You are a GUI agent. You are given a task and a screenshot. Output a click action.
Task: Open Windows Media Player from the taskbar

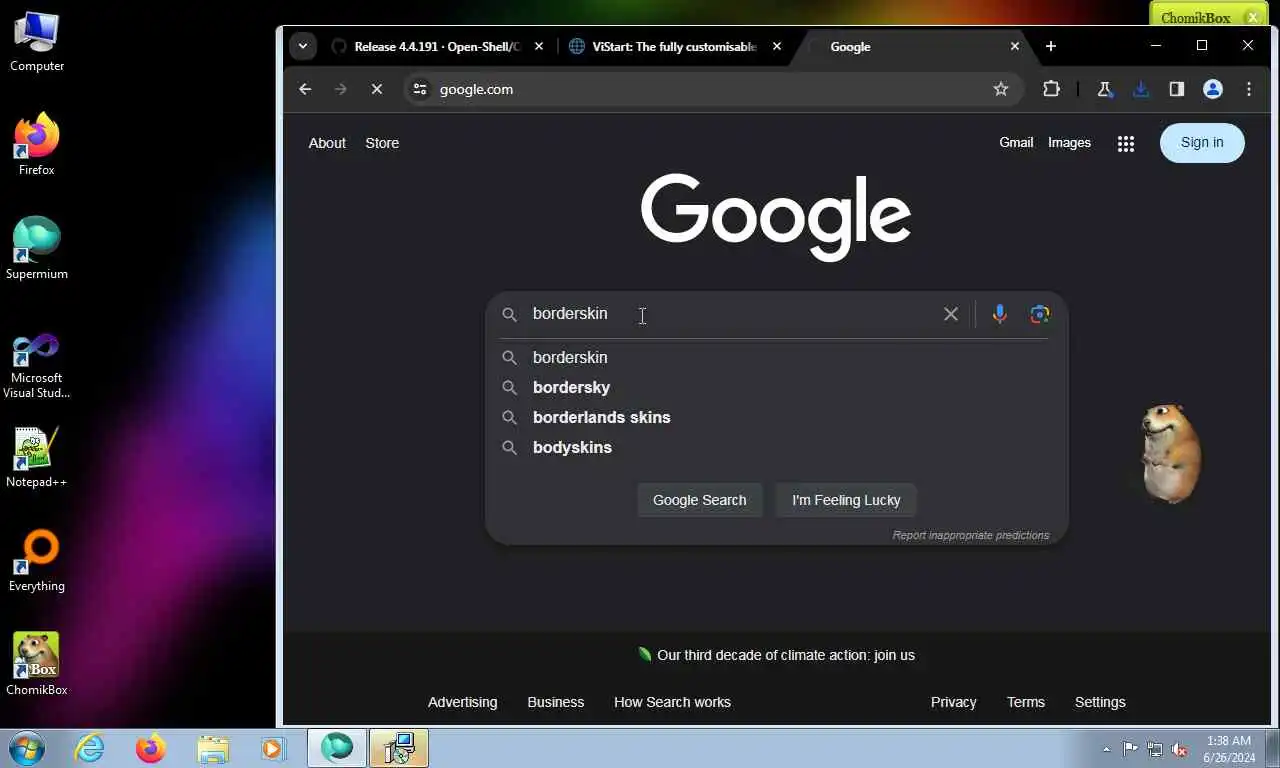coord(273,748)
